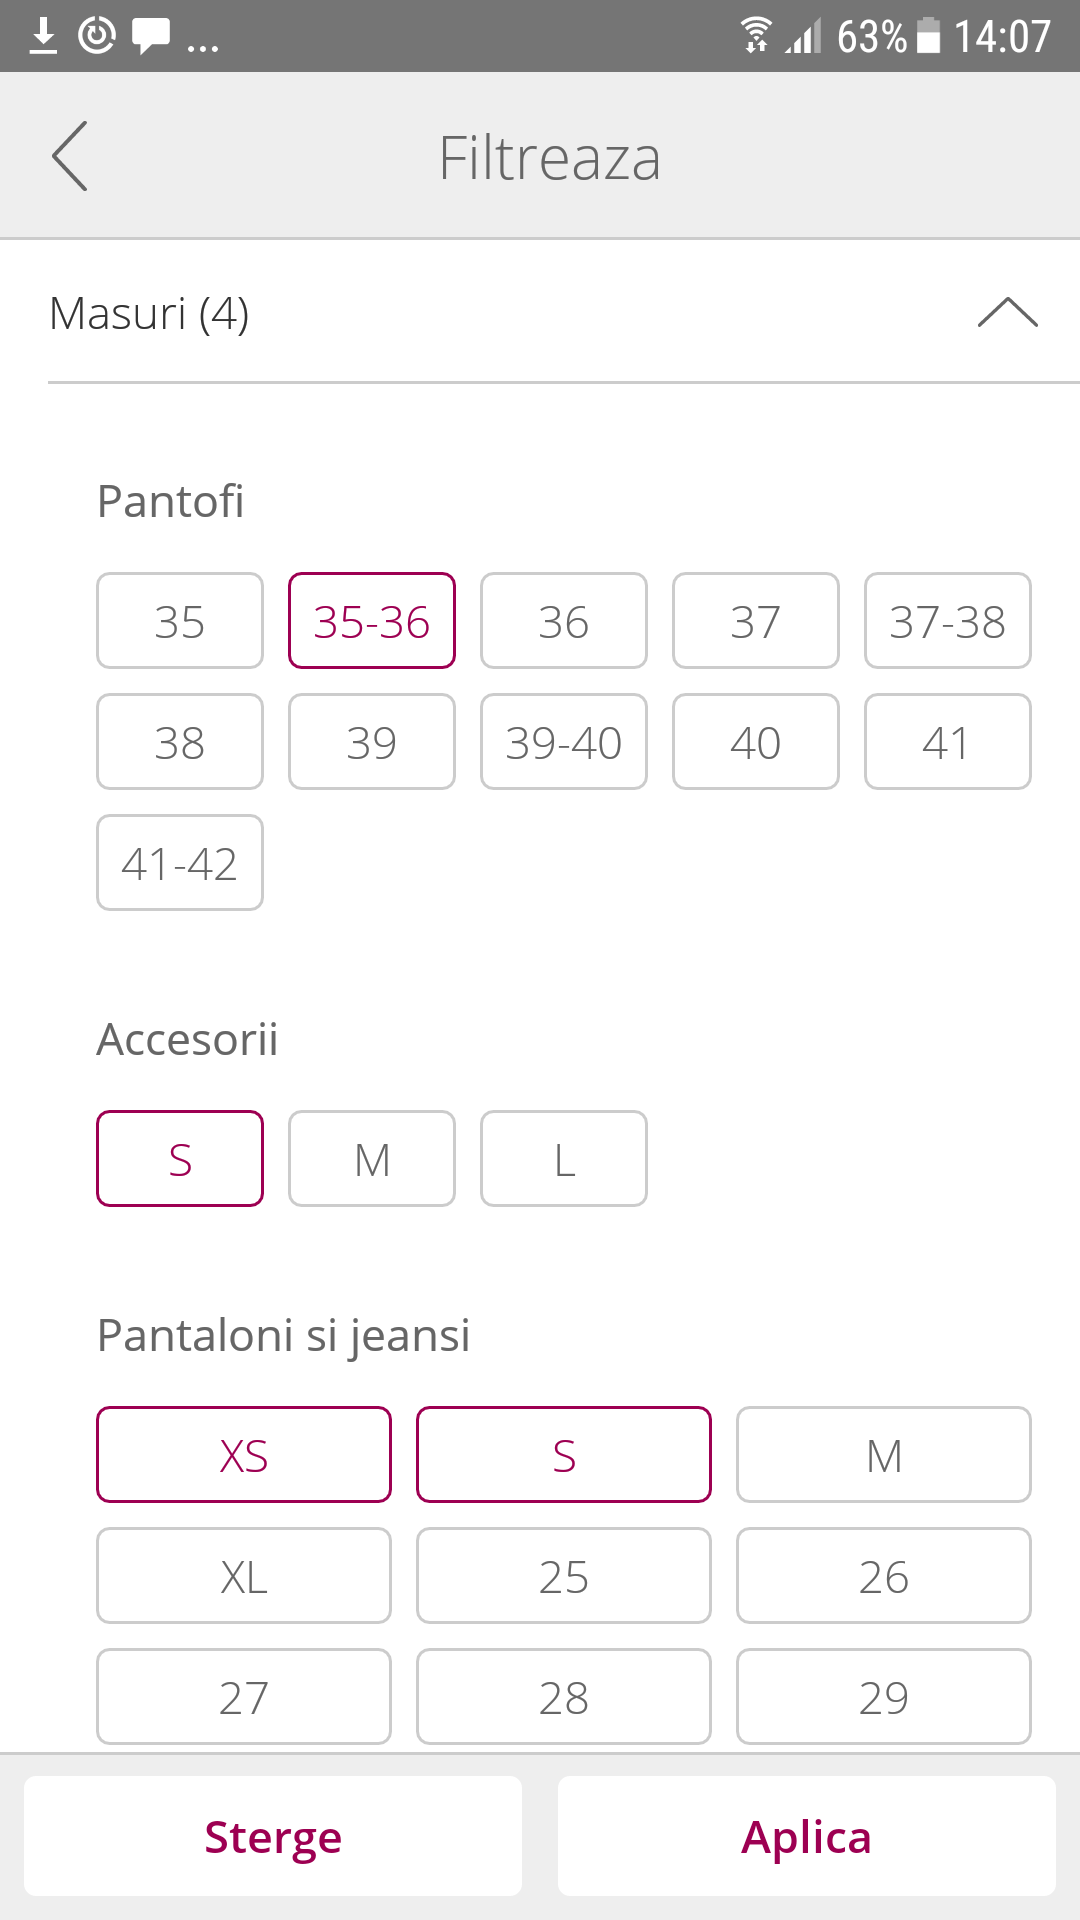Collapse the Masuri (4) section chevron
This screenshot has height=1920, width=1080.
(x=1008, y=313)
